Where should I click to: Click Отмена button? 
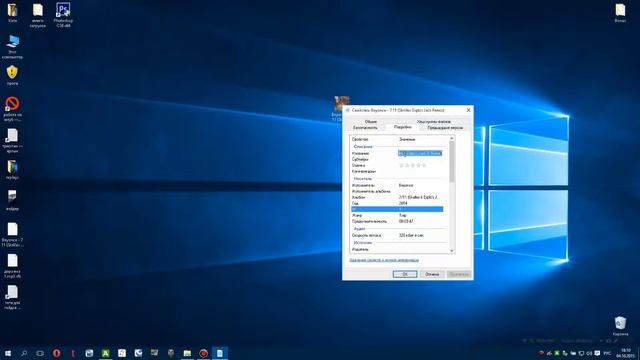pyautogui.click(x=432, y=274)
